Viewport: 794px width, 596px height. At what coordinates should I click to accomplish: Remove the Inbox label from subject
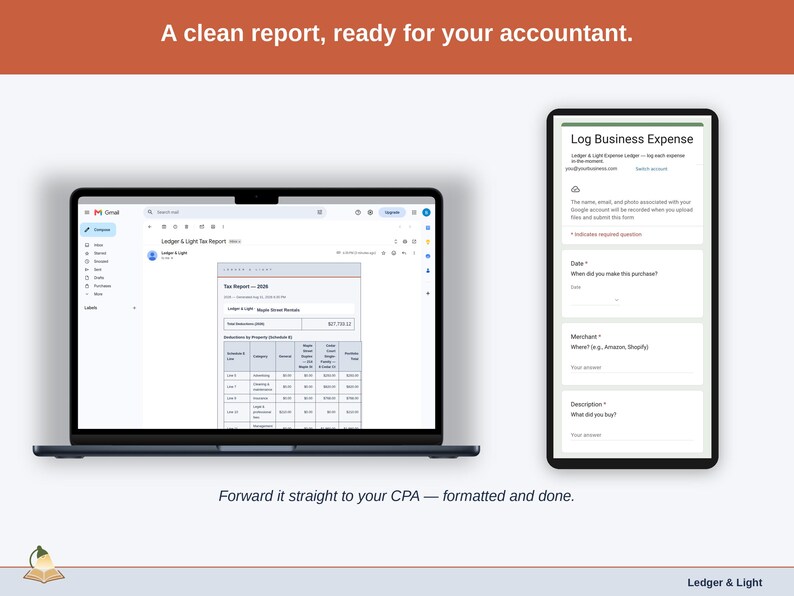[x=239, y=242]
